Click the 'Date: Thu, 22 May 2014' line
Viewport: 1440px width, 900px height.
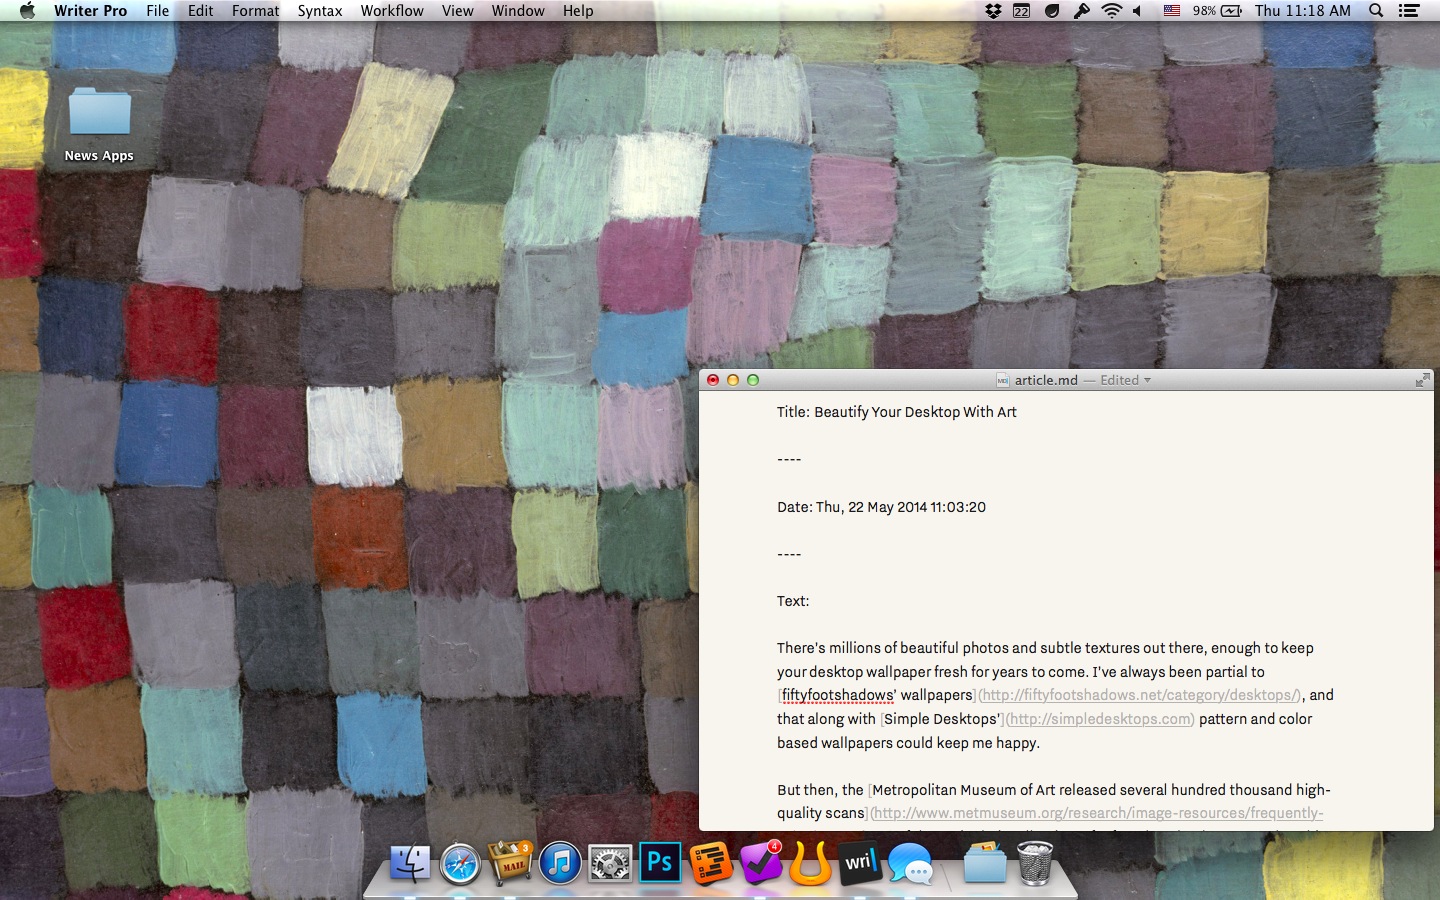pos(881,507)
